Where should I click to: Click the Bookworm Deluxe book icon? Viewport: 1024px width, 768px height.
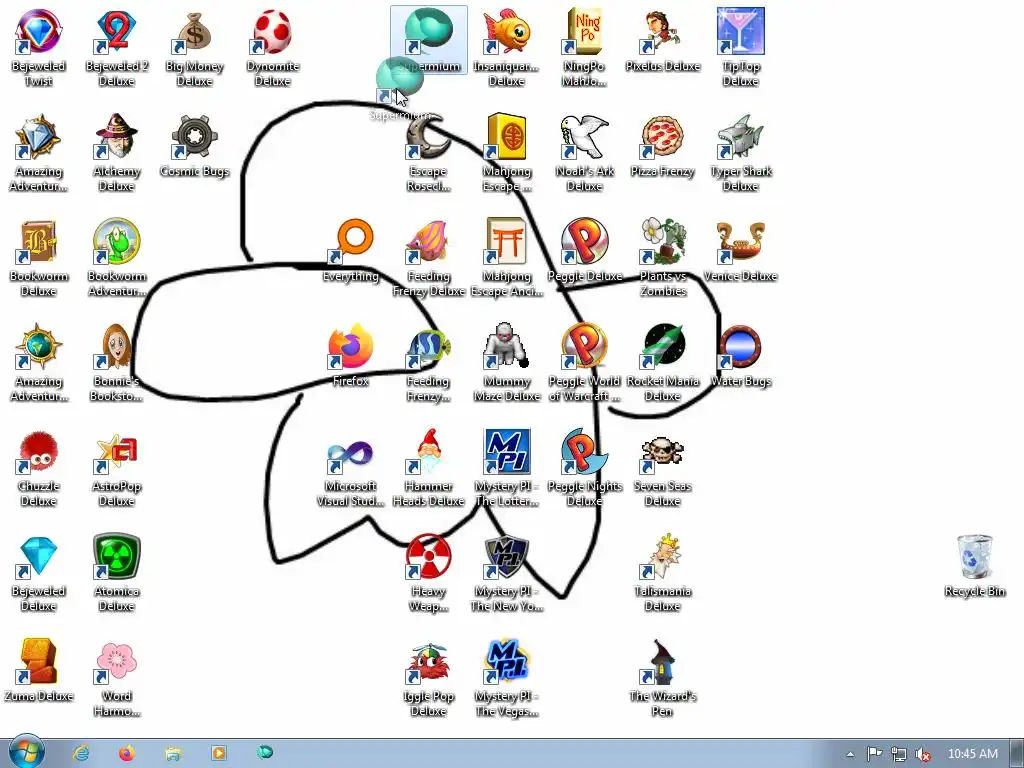coord(39,257)
